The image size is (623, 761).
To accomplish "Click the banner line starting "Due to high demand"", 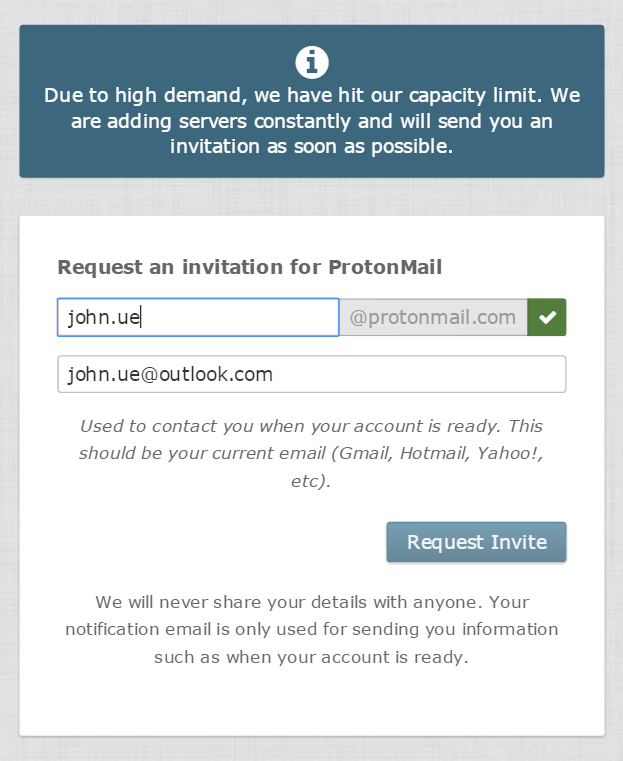I will (312, 96).
